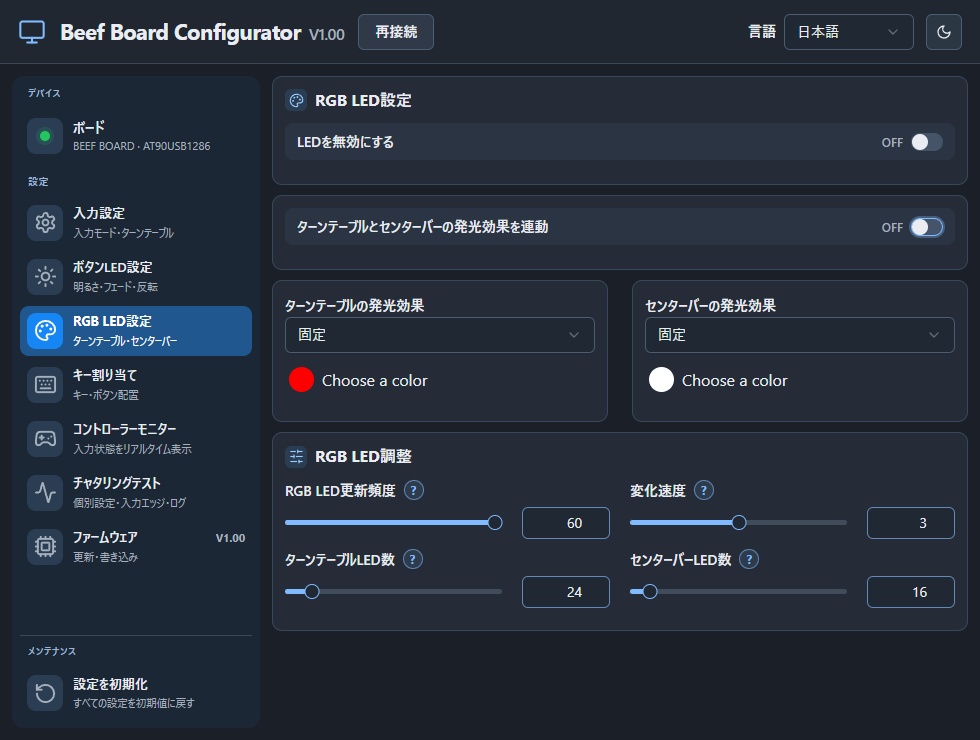Click the chip icon for ファームウェア
This screenshot has height=740, width=980.
point(45,547)
